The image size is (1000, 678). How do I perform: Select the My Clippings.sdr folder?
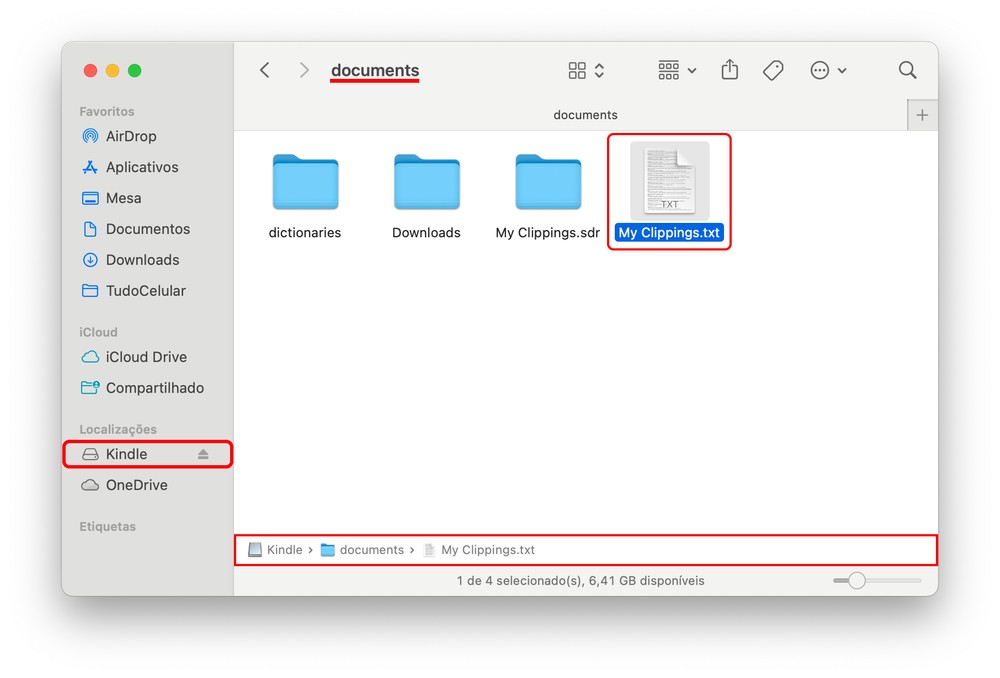tap(547, 183)
